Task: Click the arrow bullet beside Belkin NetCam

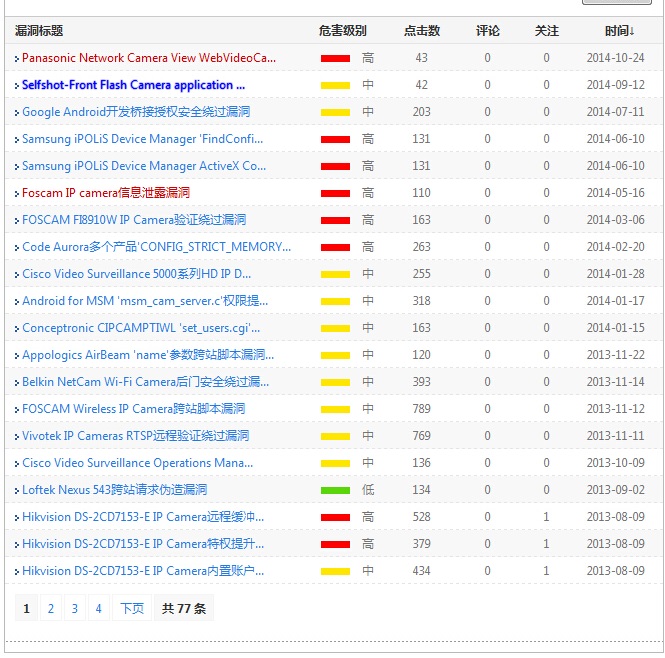Action: [x=17, y=383]
